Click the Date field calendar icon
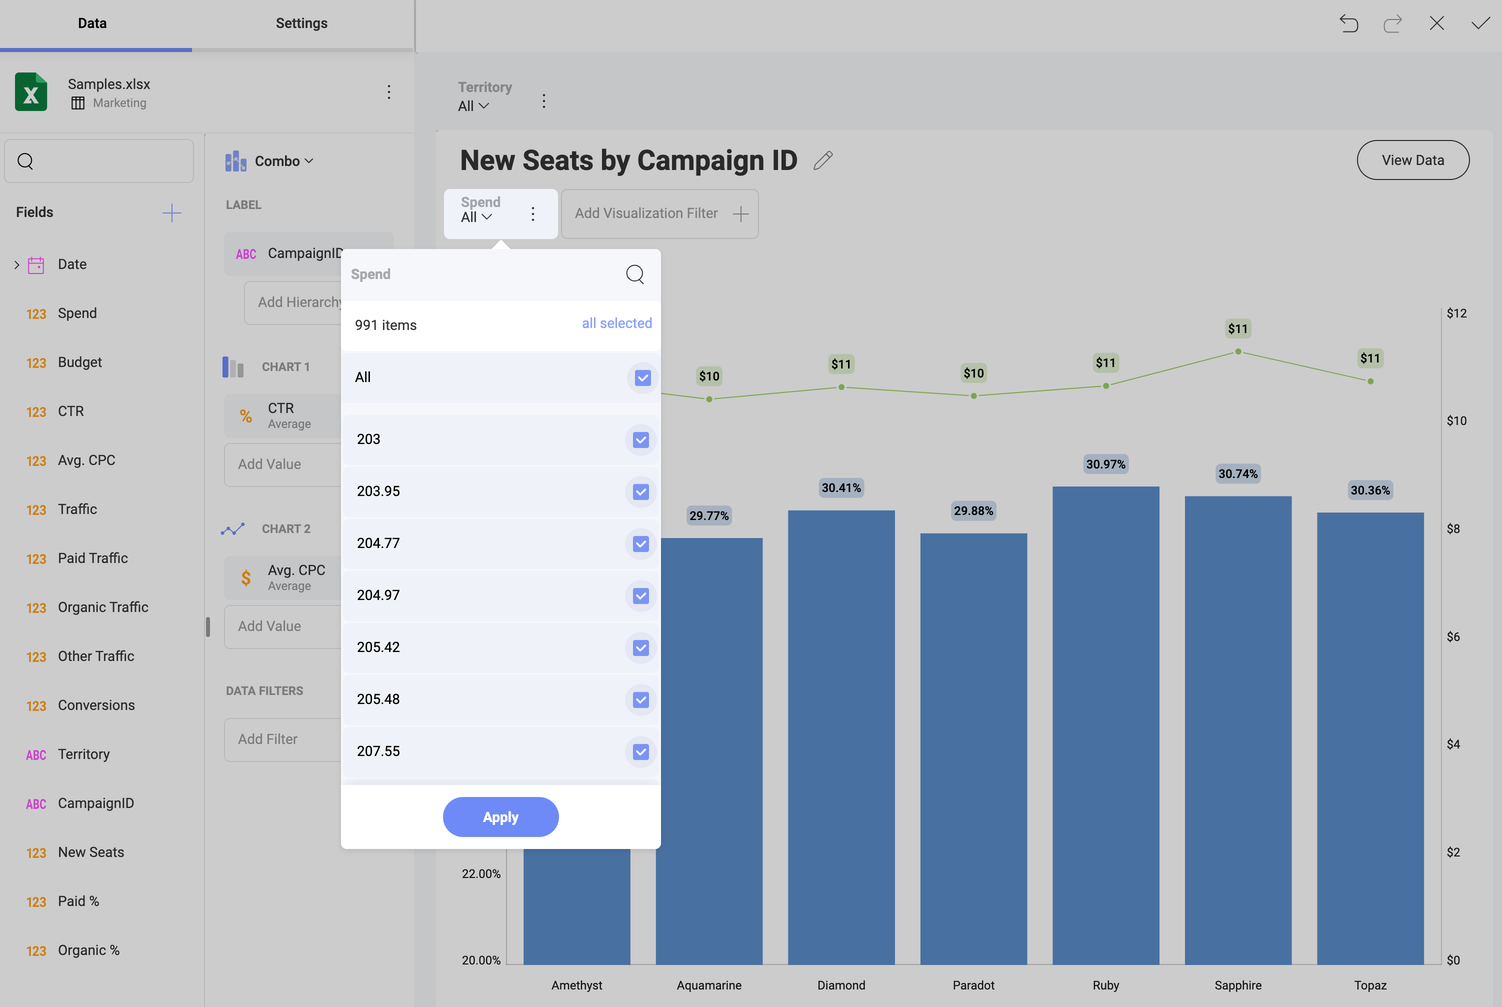 coord(36,265)
